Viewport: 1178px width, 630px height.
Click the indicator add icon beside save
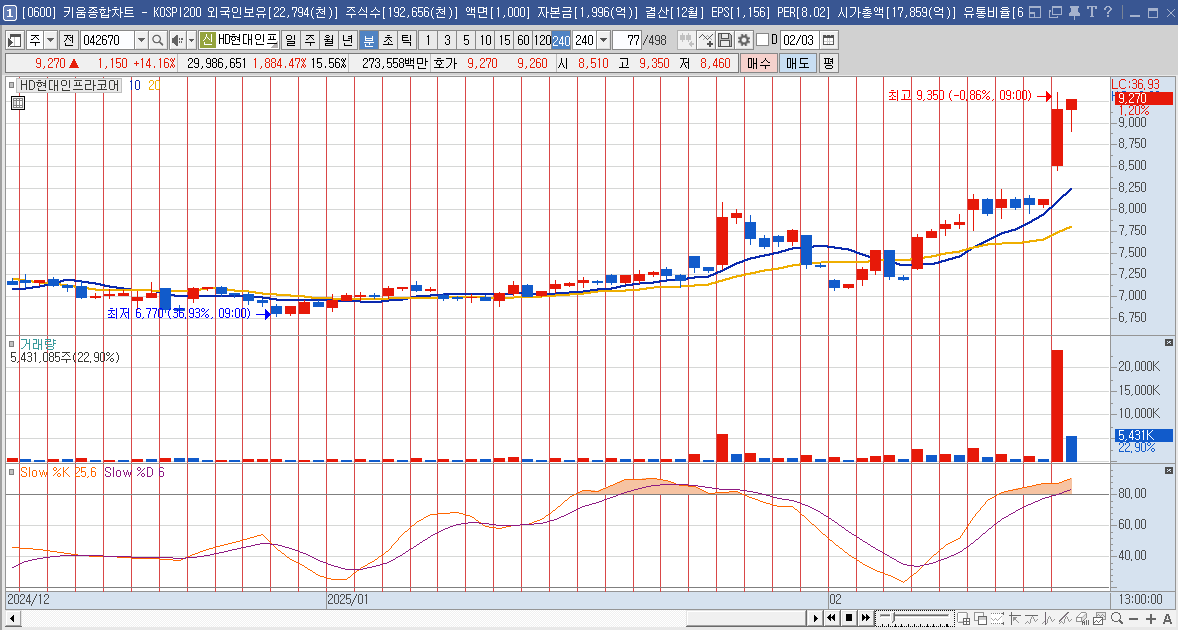[706, 40]
